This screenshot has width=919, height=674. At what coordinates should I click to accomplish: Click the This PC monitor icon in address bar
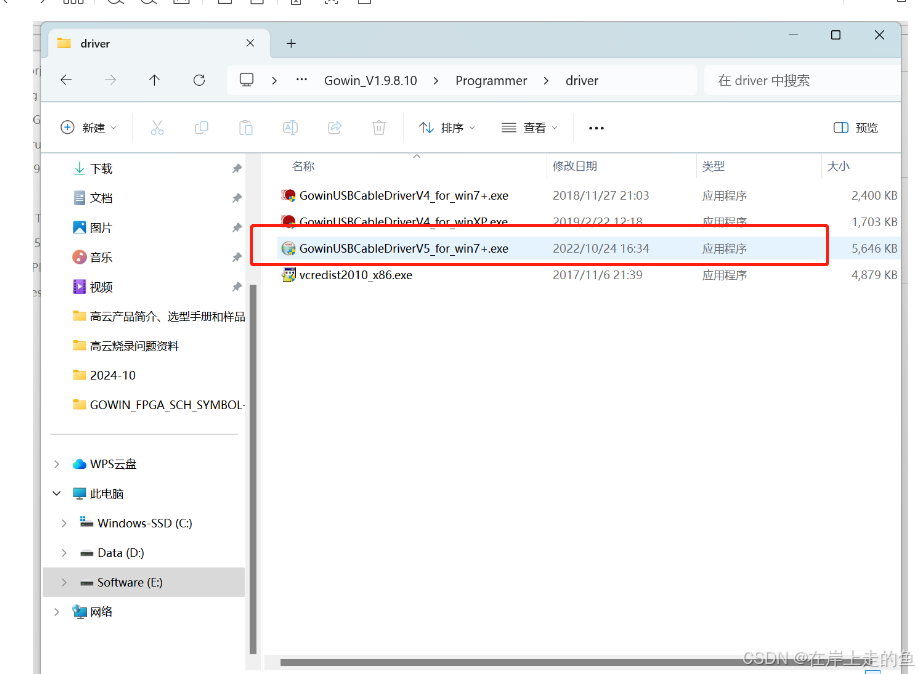click(247, 80)
